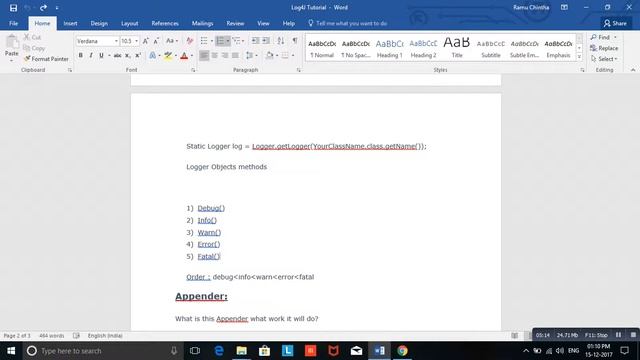Apply the red font color
The width and height of the screenshot is (640, 360).
click(184, 56)
